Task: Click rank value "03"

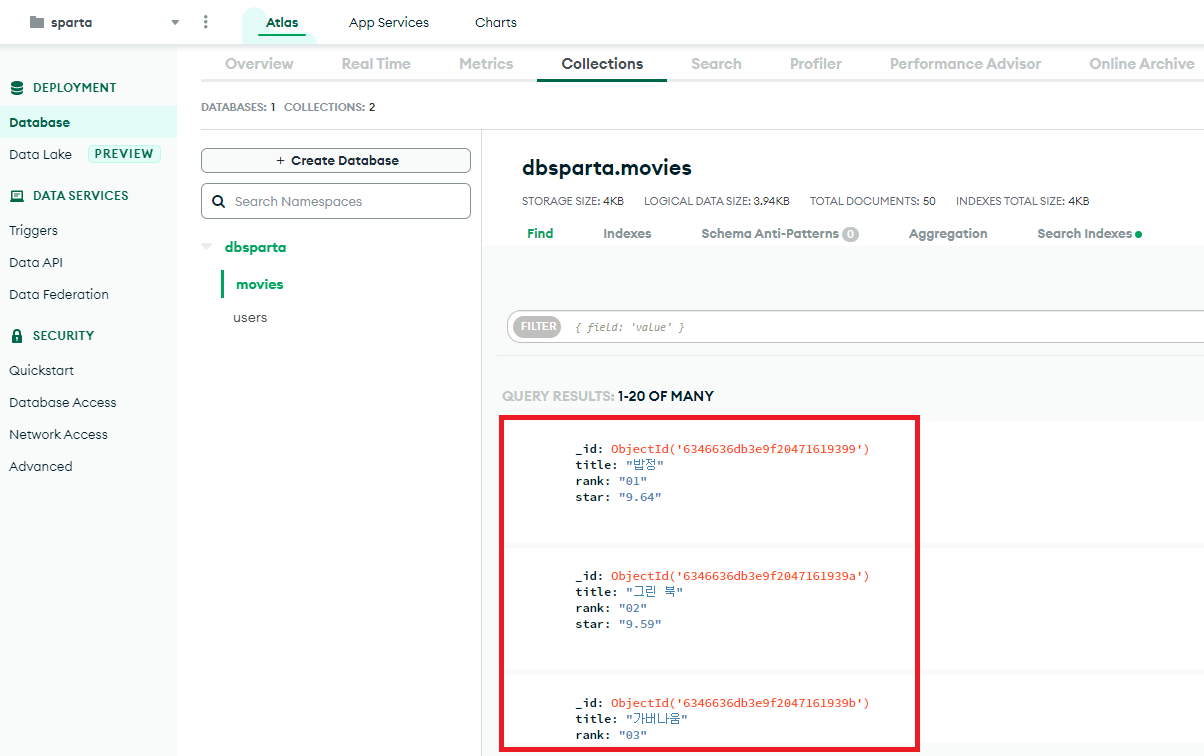Action: click(x=632, y=735)
